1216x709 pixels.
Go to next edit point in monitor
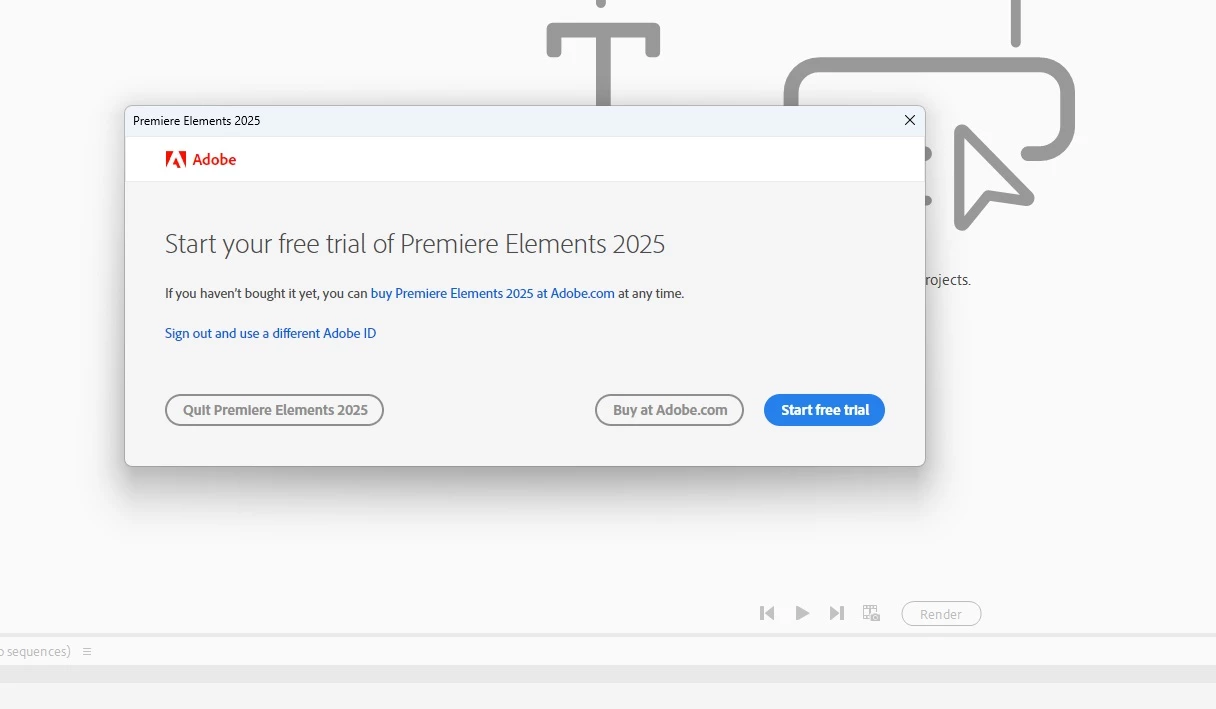point(837,613)
